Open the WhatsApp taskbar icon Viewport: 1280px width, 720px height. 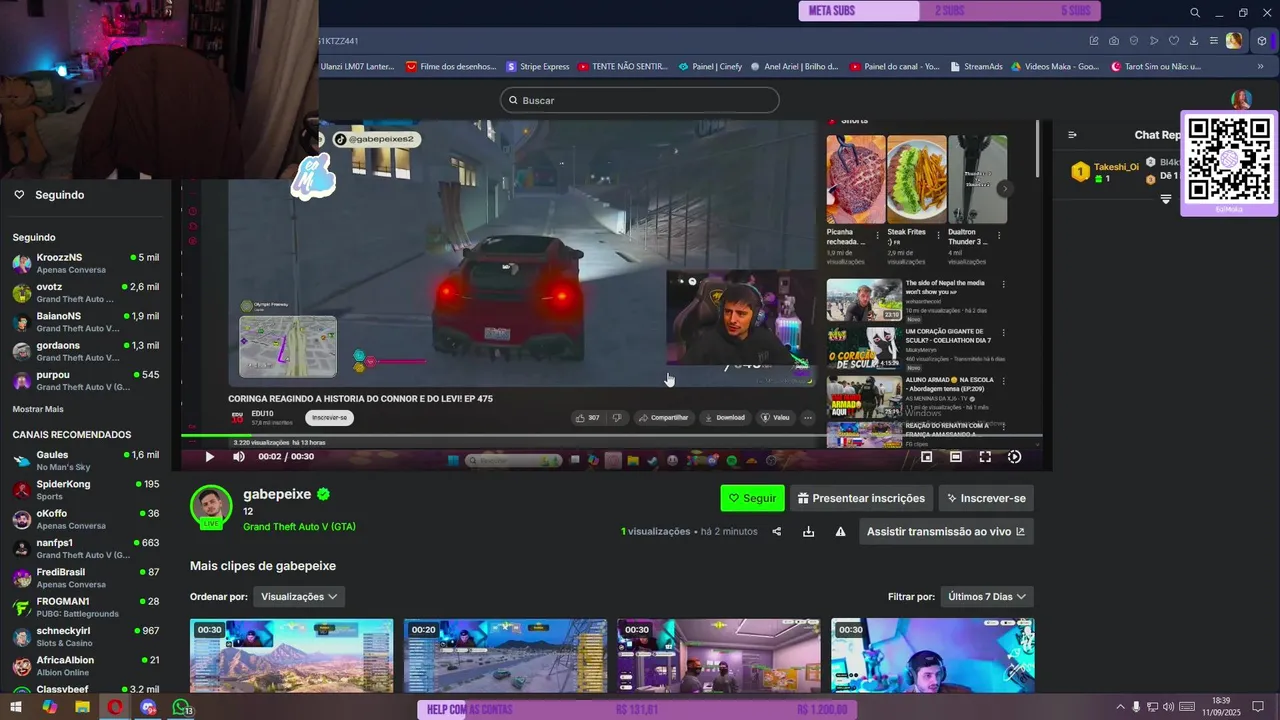pyautogui.click(x=181, y=707)
